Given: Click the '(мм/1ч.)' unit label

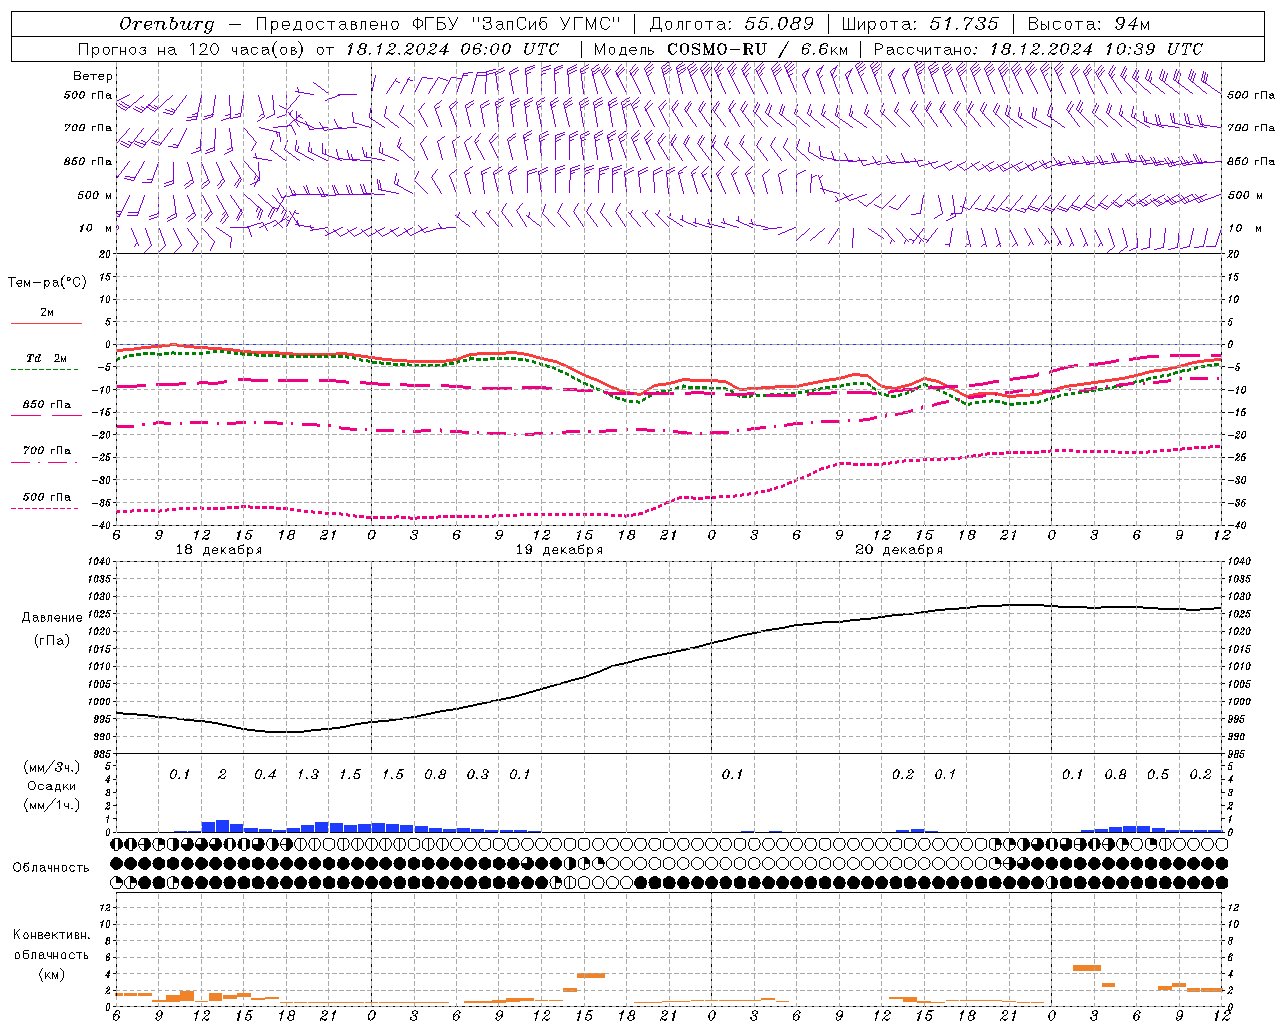Looking at the screenshot, I should pyautogui.click(x=51, y=805).
